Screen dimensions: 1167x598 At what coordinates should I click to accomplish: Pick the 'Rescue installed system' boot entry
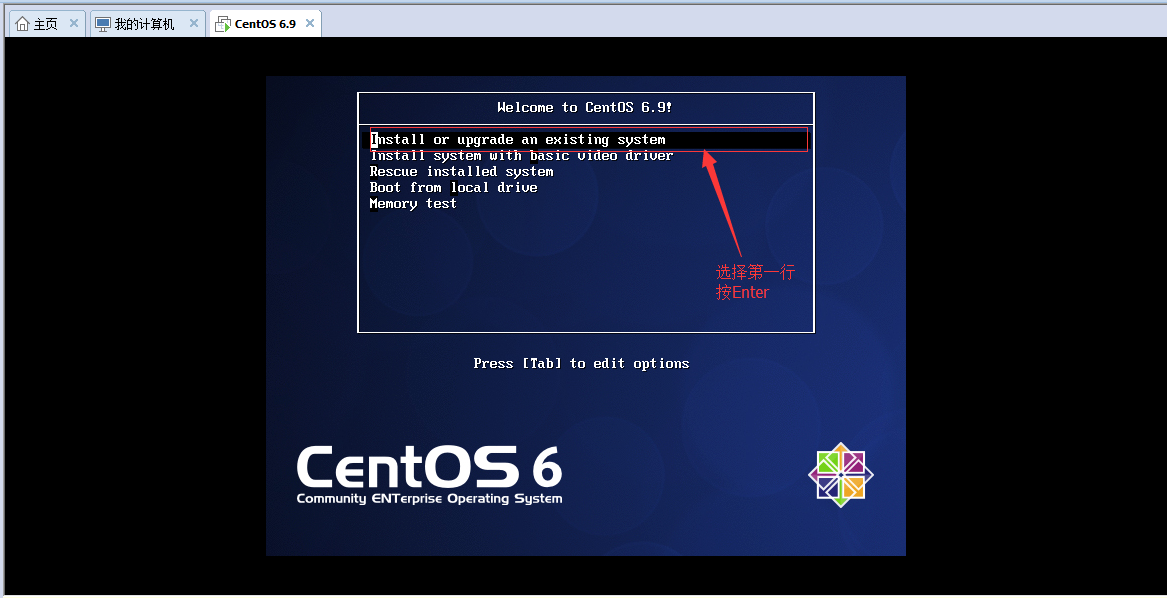[461, 172]
